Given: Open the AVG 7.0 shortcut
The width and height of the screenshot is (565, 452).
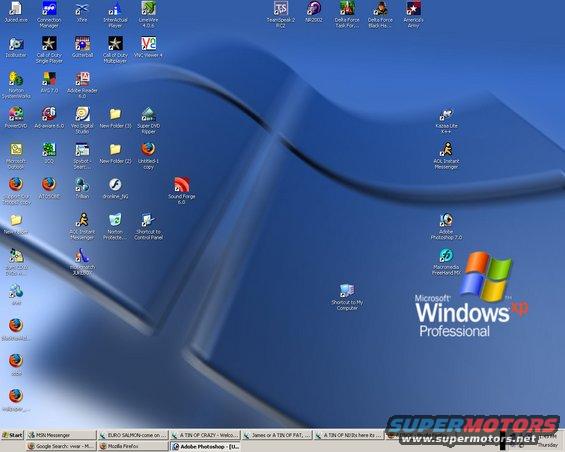Looking at the screenshot, I should pyautogui.click(x=49, y=83).
